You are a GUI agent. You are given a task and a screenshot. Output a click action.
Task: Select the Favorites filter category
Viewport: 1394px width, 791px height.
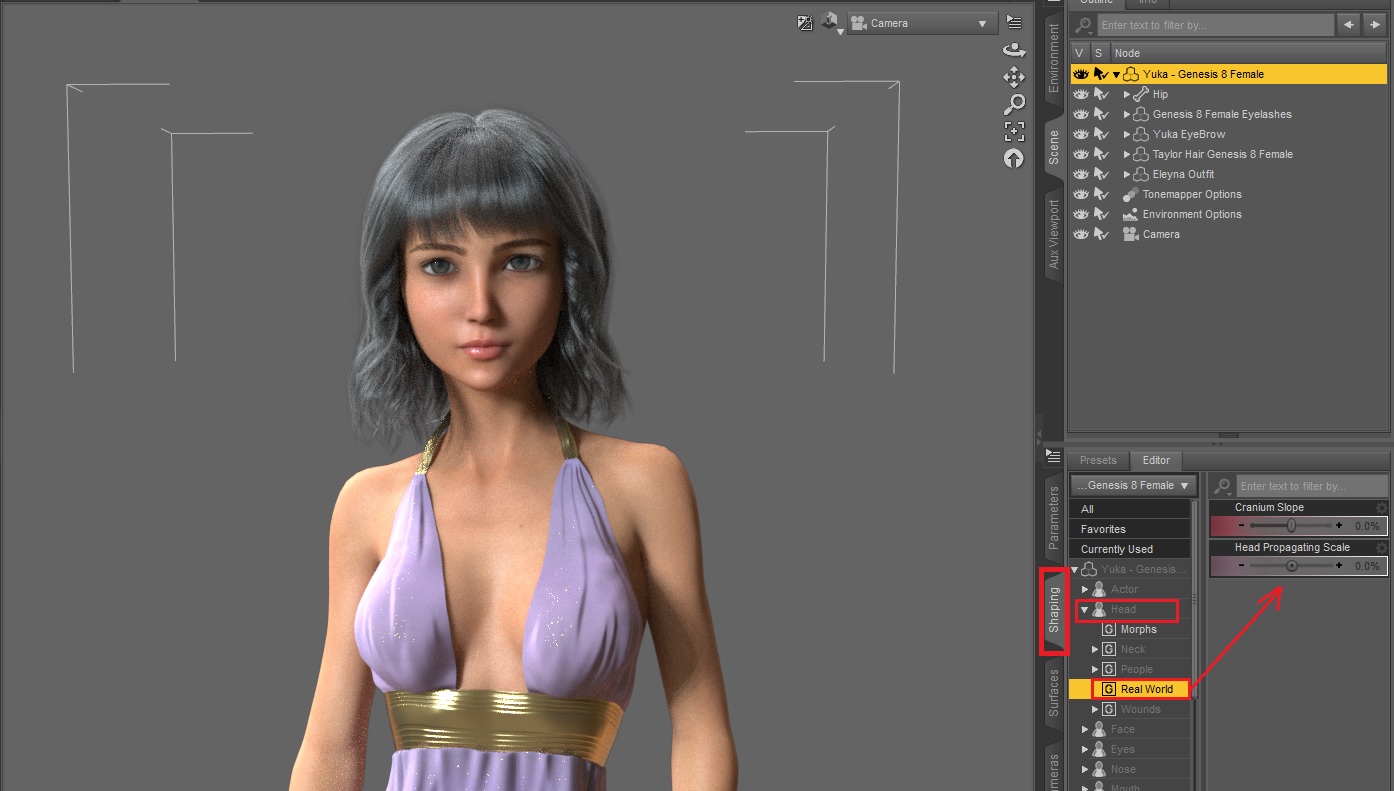click(1130, 529)
